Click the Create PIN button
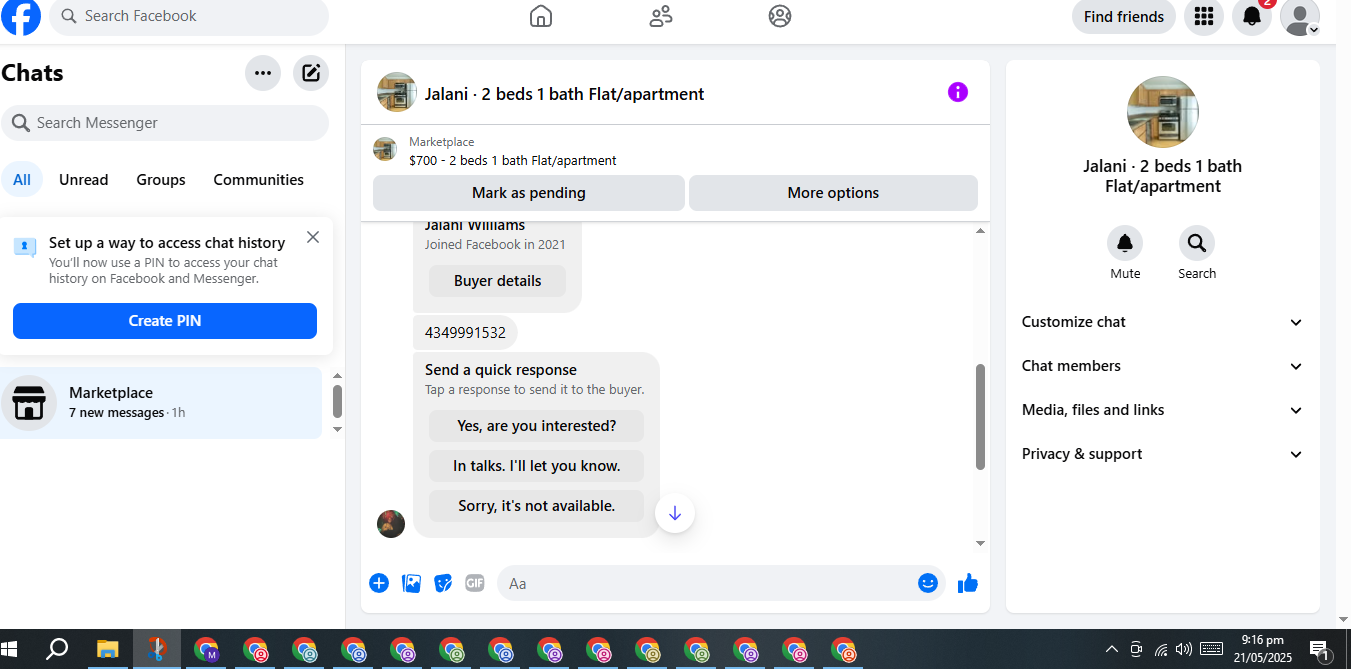This screenshot has width=1351, height=669. coord(165,321)
